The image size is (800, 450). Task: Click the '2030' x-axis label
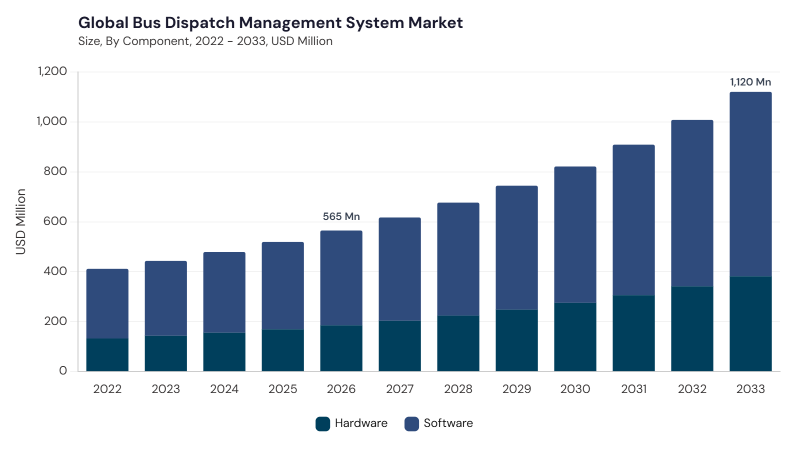click(575, 389)
